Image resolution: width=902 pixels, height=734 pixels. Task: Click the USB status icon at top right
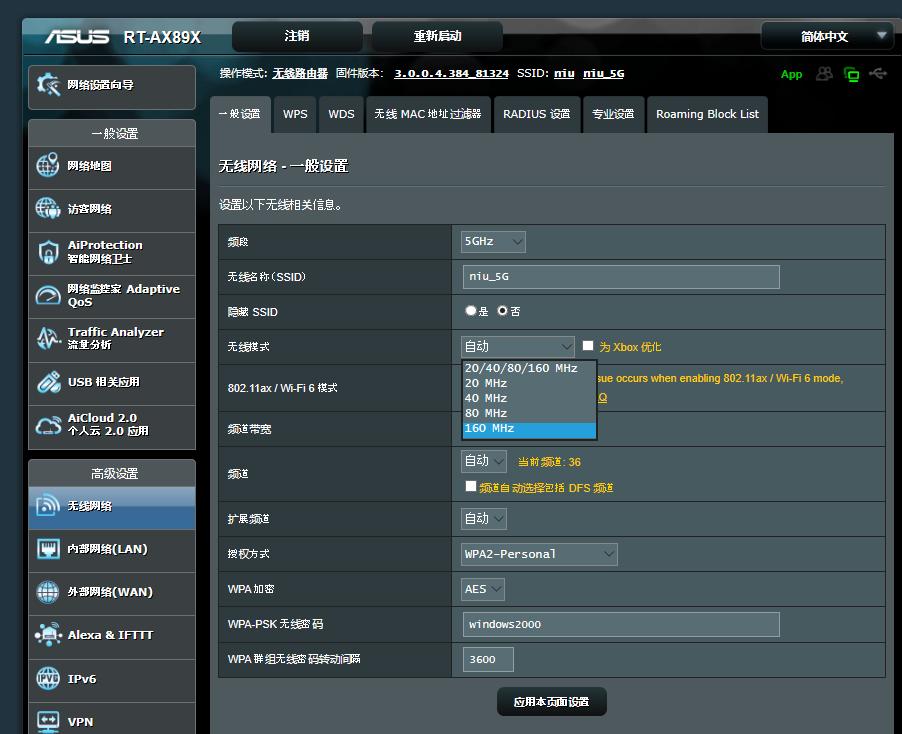tap(878, 74)
